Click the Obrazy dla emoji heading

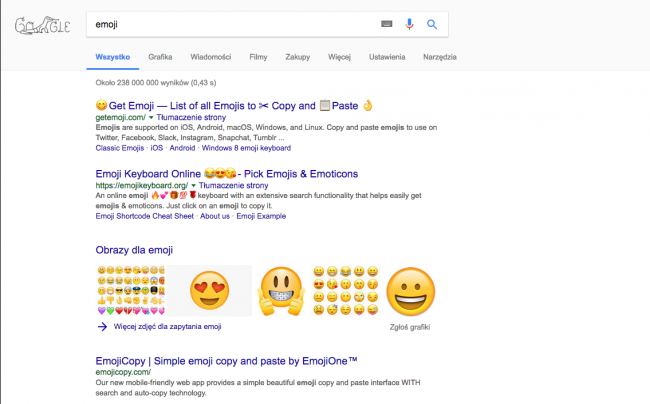pos(134,250)
